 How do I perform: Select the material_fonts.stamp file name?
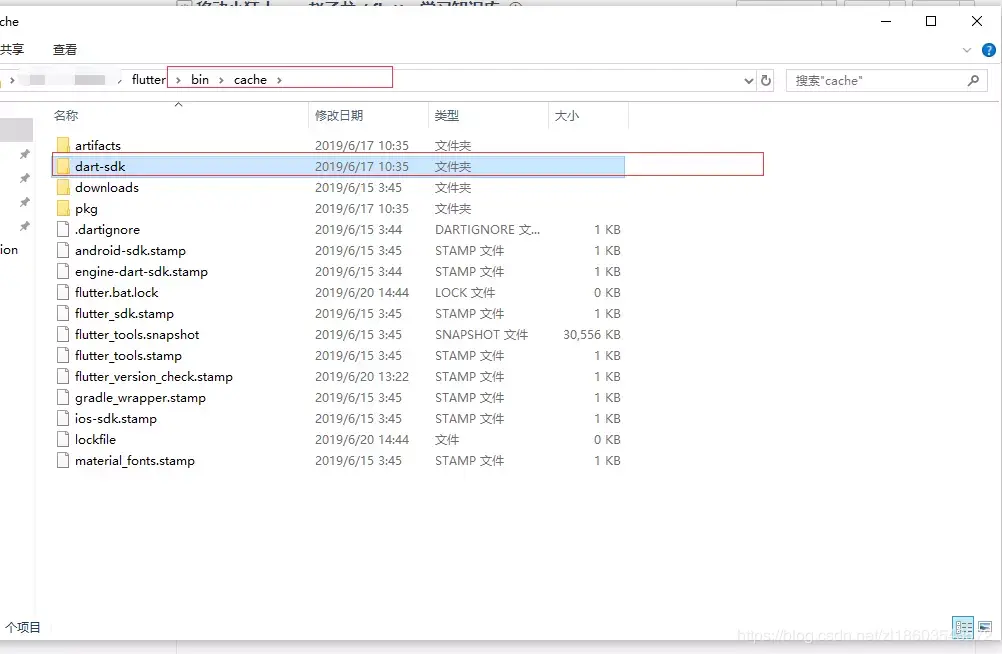pos(135,460)
